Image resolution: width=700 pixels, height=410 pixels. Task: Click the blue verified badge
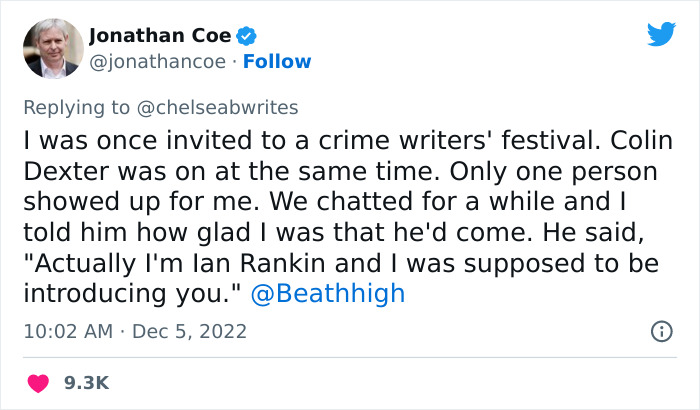point(248,37)
